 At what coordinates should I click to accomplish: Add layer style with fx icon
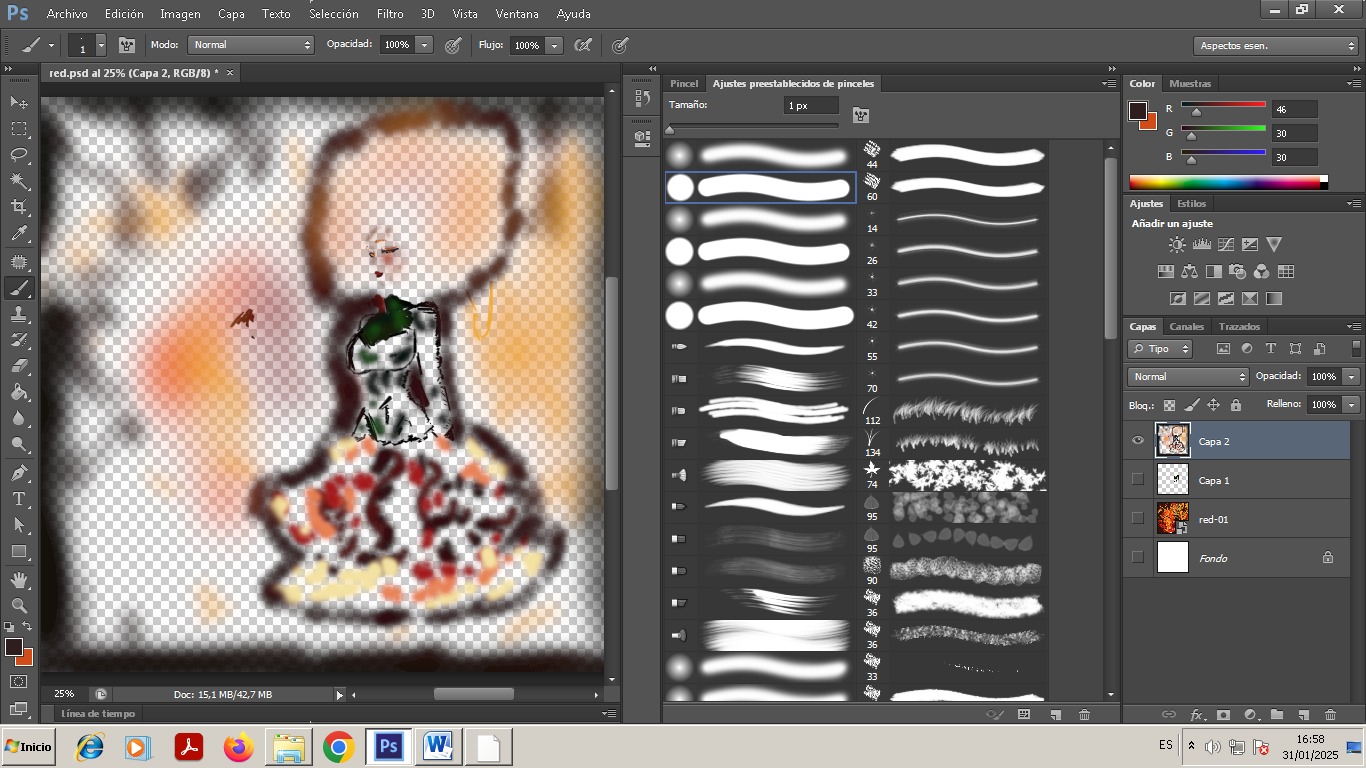(x=1197, y=714)
